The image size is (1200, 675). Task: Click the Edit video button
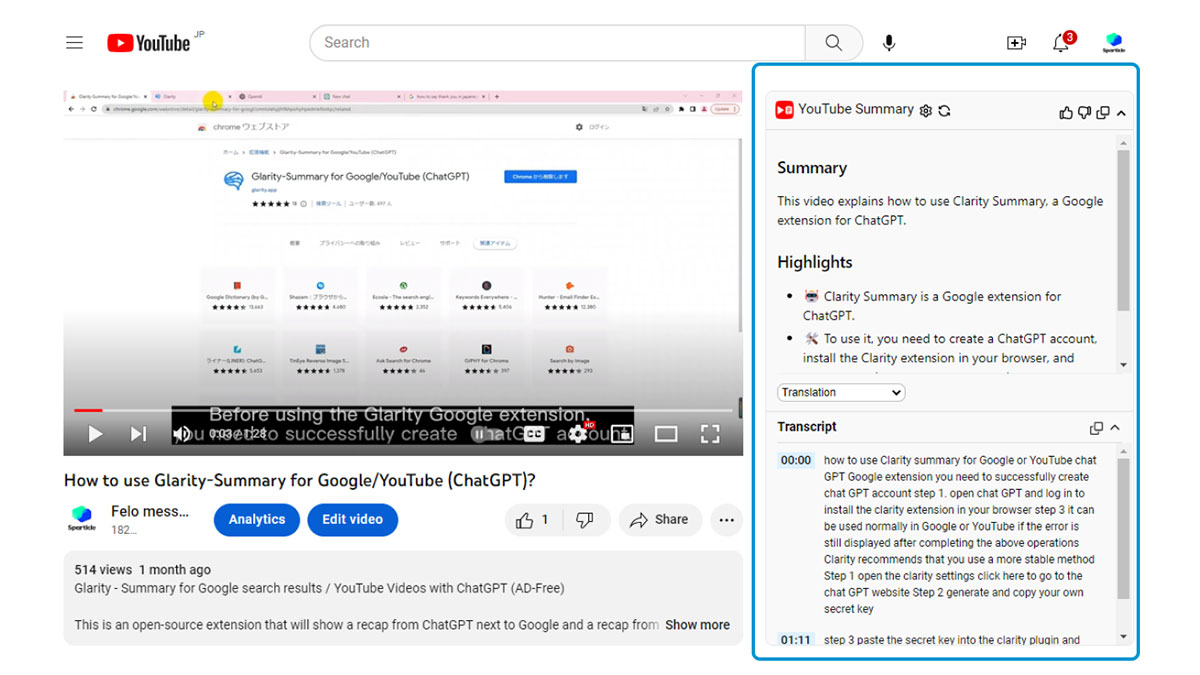tap(352, 520)
